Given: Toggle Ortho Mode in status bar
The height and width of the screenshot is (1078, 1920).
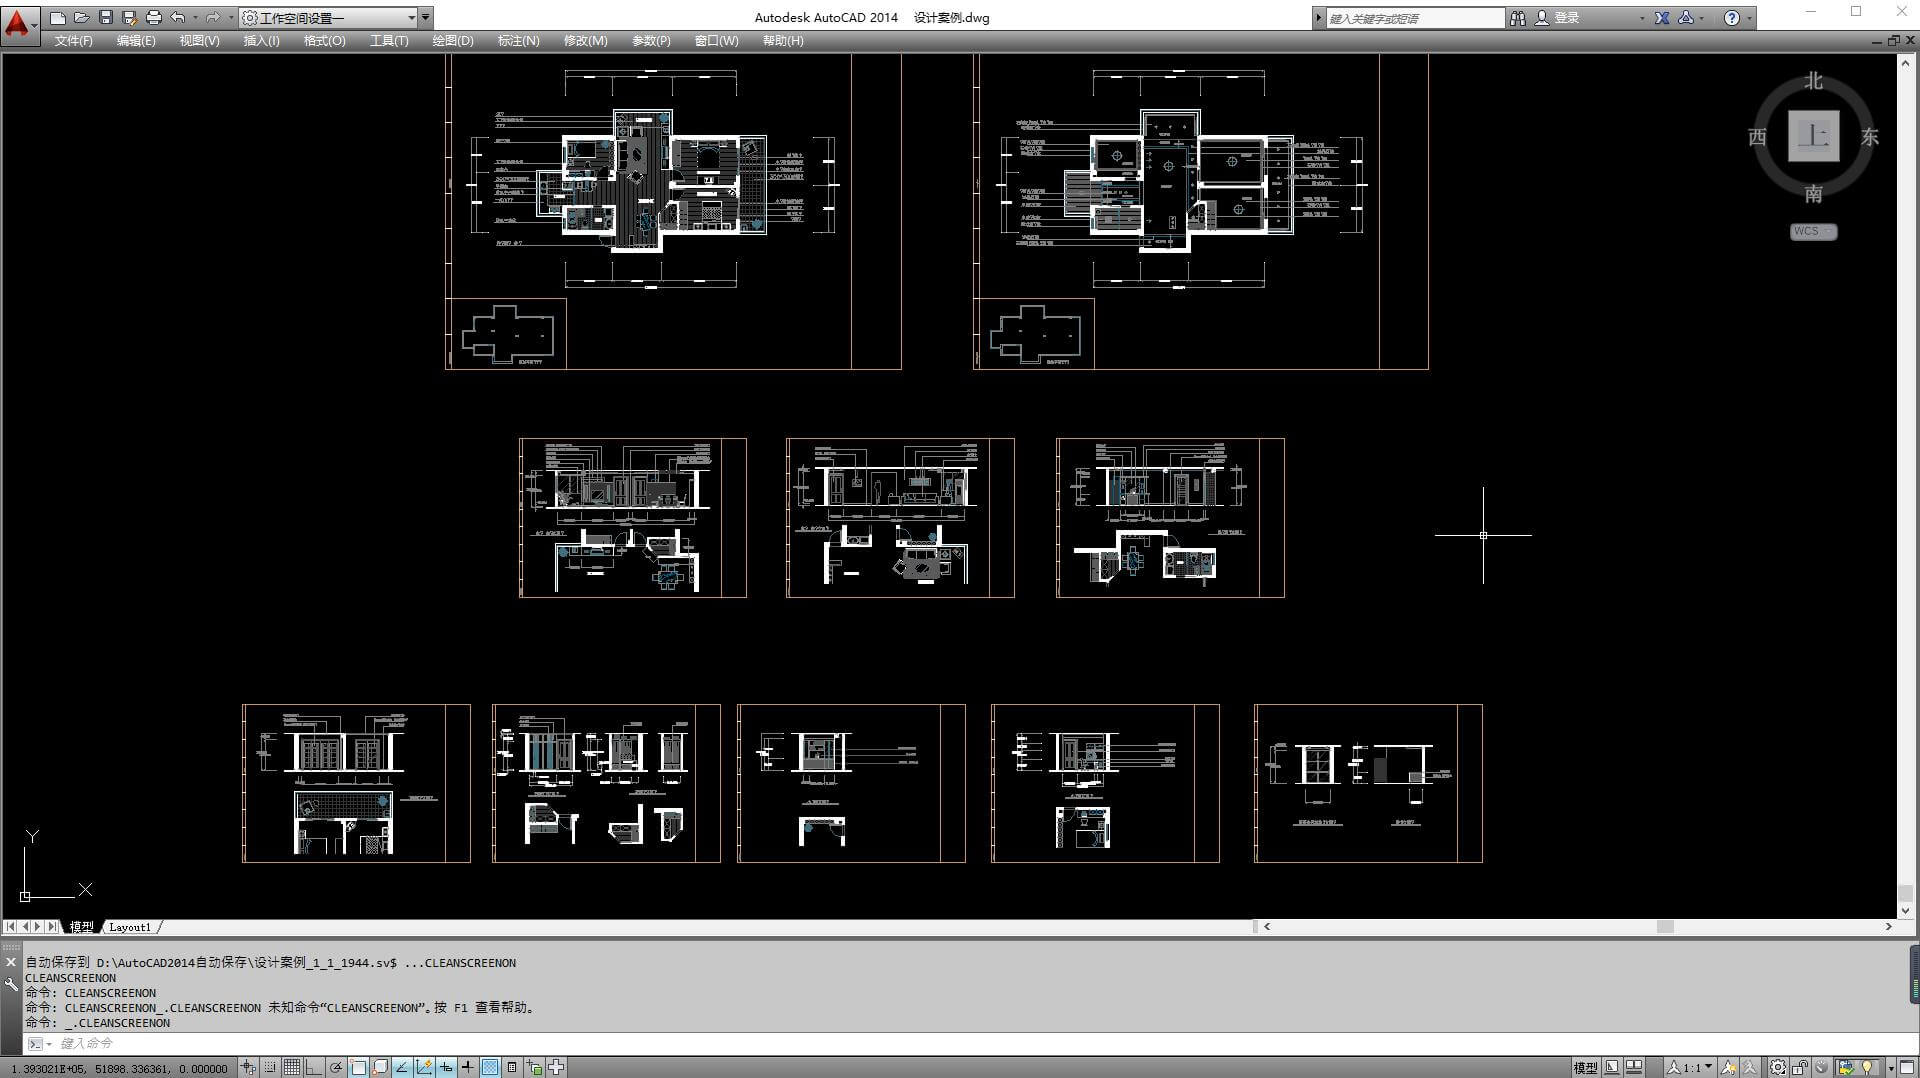Looking at the screenshot, I should (313, 1068).
